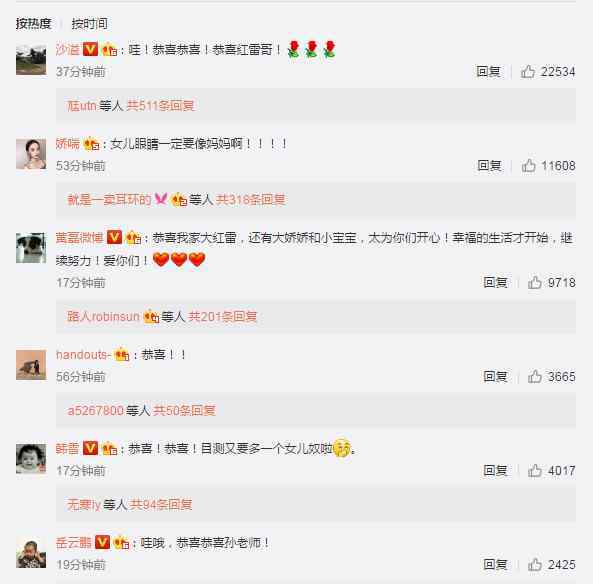Image resolution: width=593 pixels, height=584 pixels.
Task: Expand the 共318条回复 replies
Action: (x=250, y=200)
